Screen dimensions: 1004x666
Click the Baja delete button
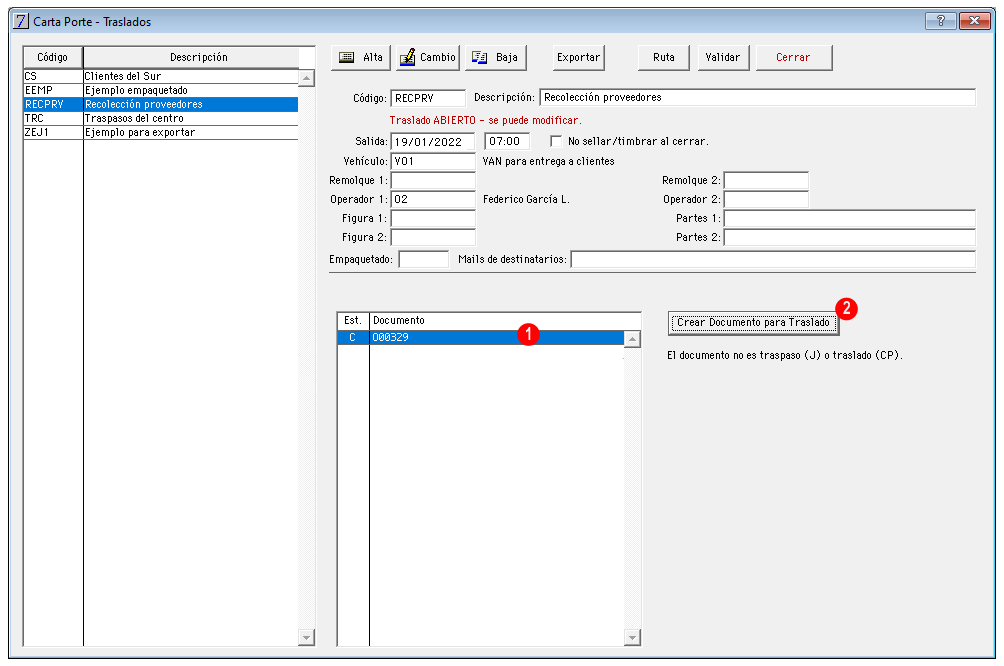coord(496,58)
